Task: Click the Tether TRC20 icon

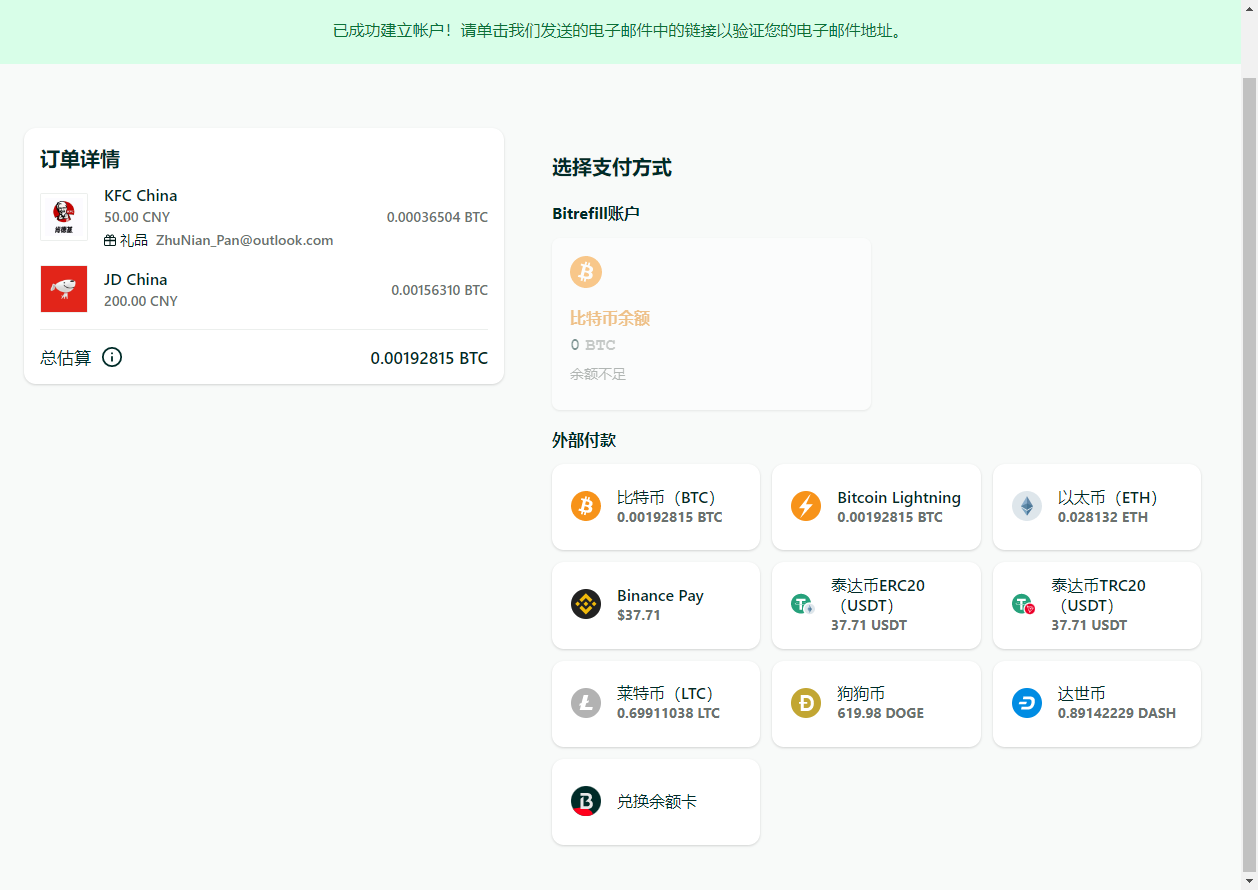Action: tap(1023, 604)
